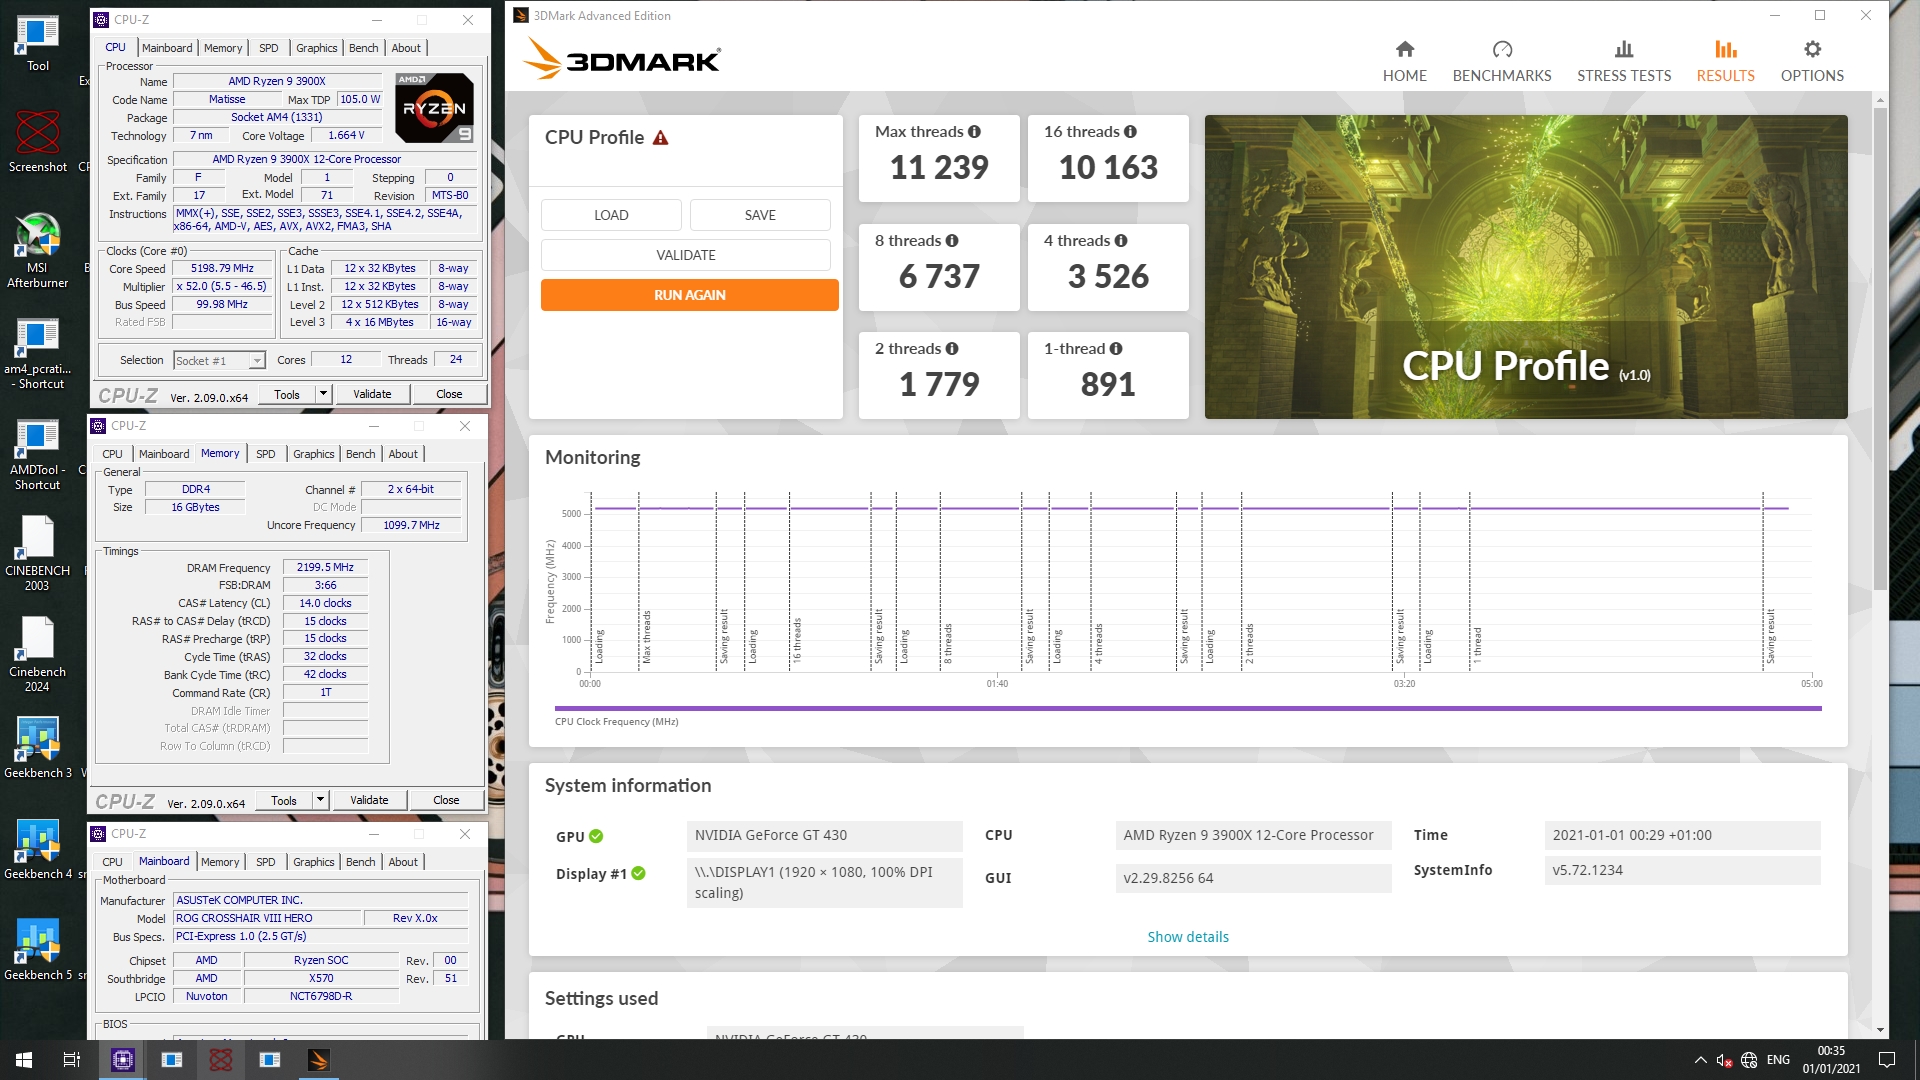1920x1080 pixels.
Task: Click info icon next to 2 threads
Action: pyautogui.click(x=952, y=349)
